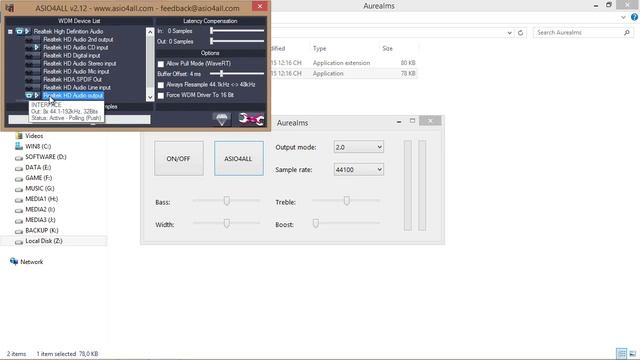The width and height of the screenshot is (640, 360).
Task: Click the wrench advanced settings icon
Action: click(x=251, y=119)
